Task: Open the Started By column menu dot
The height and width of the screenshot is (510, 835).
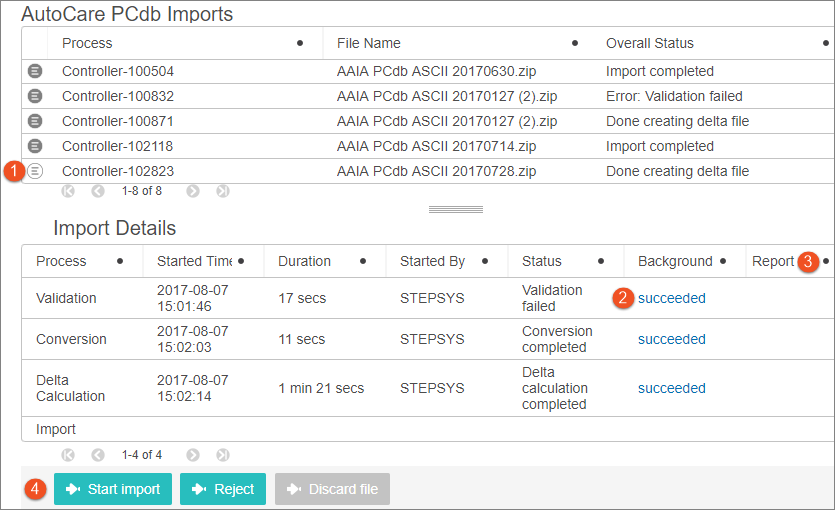Action: pos(485,261)
